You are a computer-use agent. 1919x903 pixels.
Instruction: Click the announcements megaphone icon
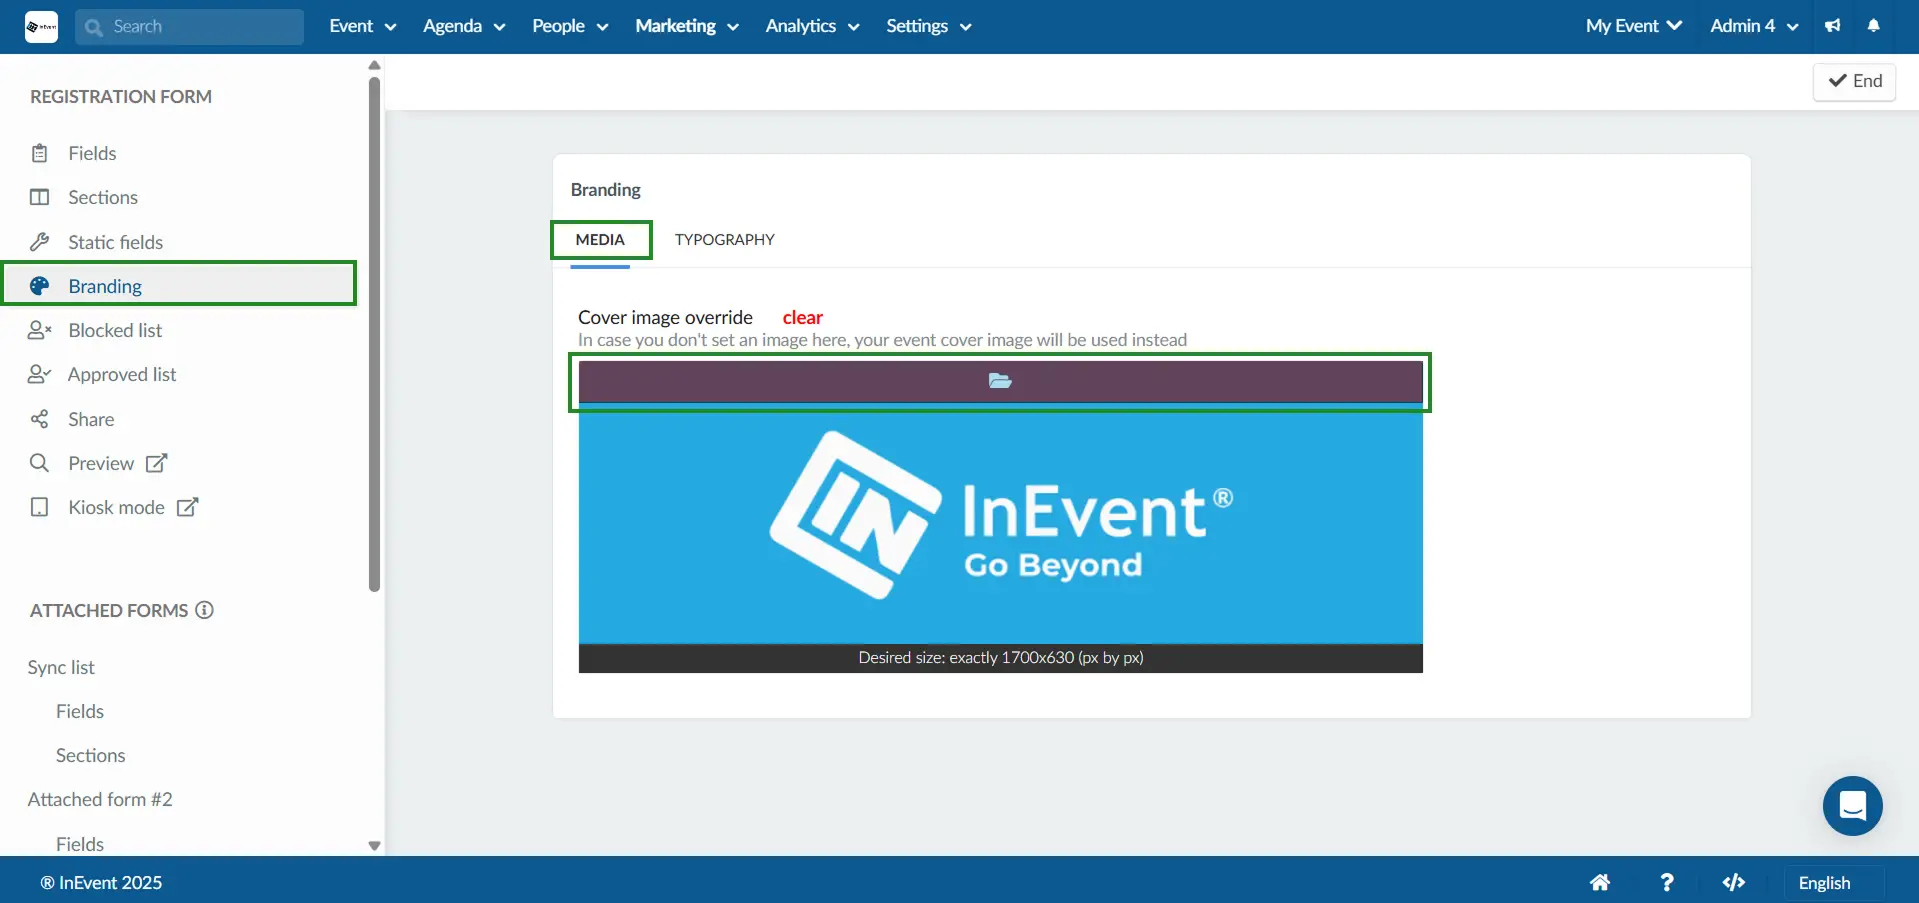click(x=1832, y=26)
